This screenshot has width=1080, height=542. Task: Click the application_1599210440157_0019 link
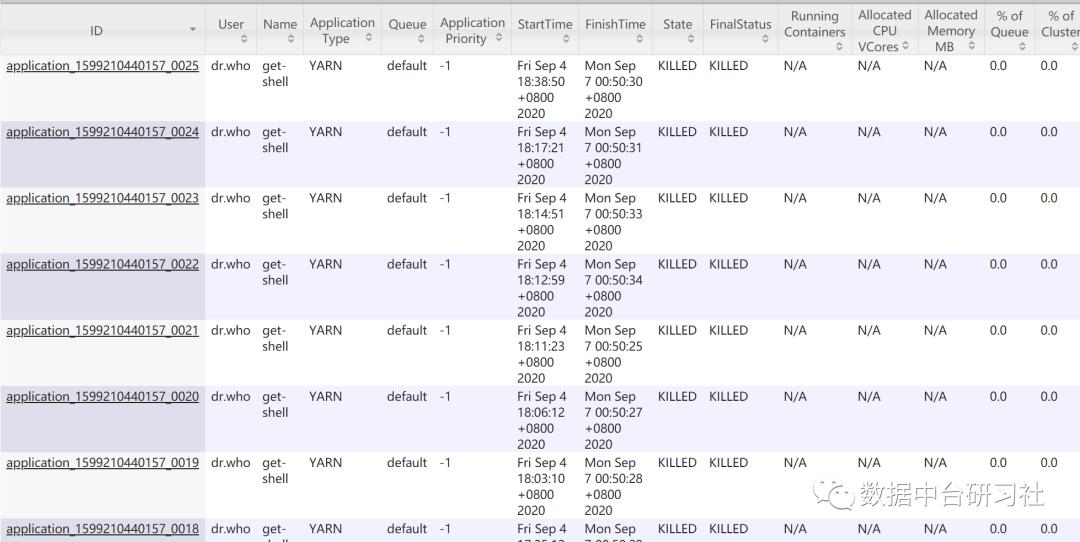102,463
